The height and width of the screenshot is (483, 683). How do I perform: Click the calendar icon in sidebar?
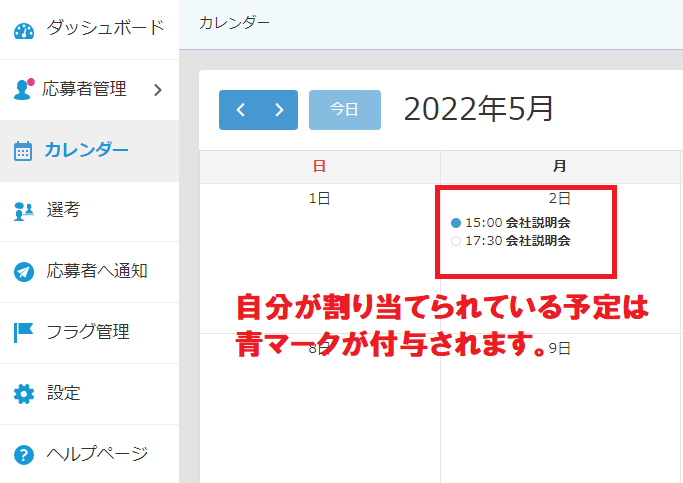pyautogui.click(x=23, y=151)
